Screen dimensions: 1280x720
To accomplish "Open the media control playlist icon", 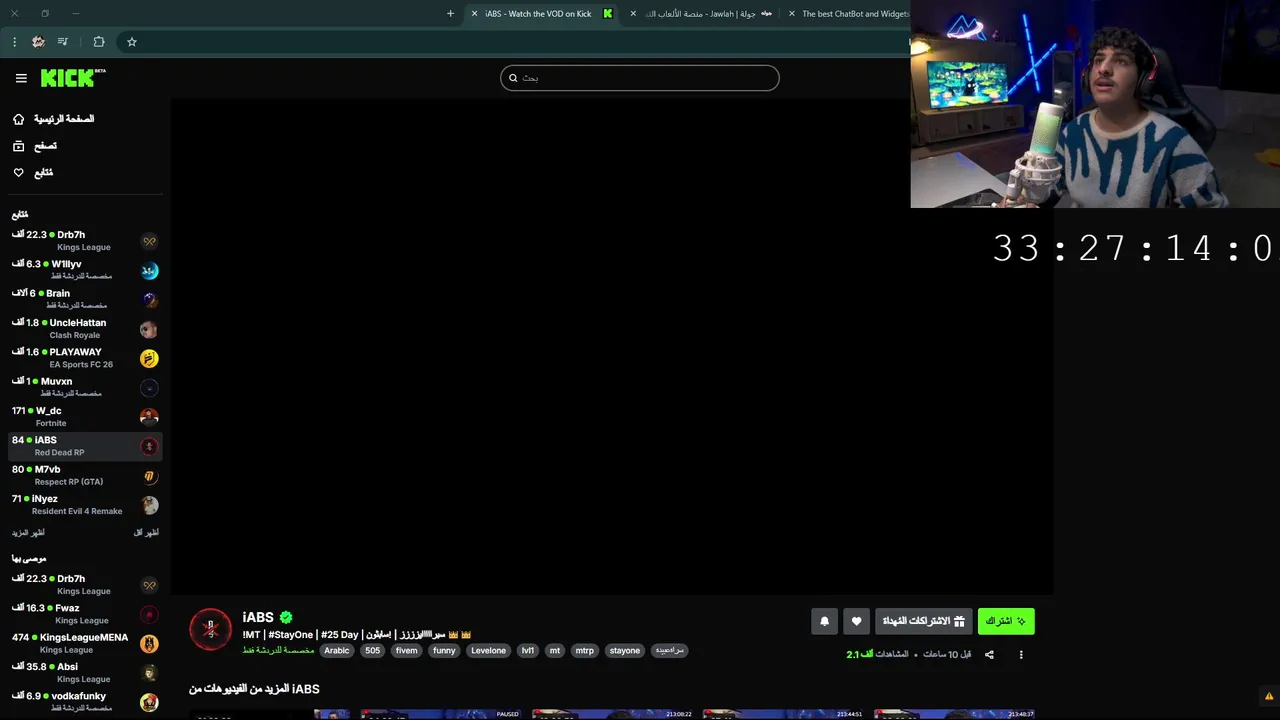I will pyautogui.click(x=63, y=42).
